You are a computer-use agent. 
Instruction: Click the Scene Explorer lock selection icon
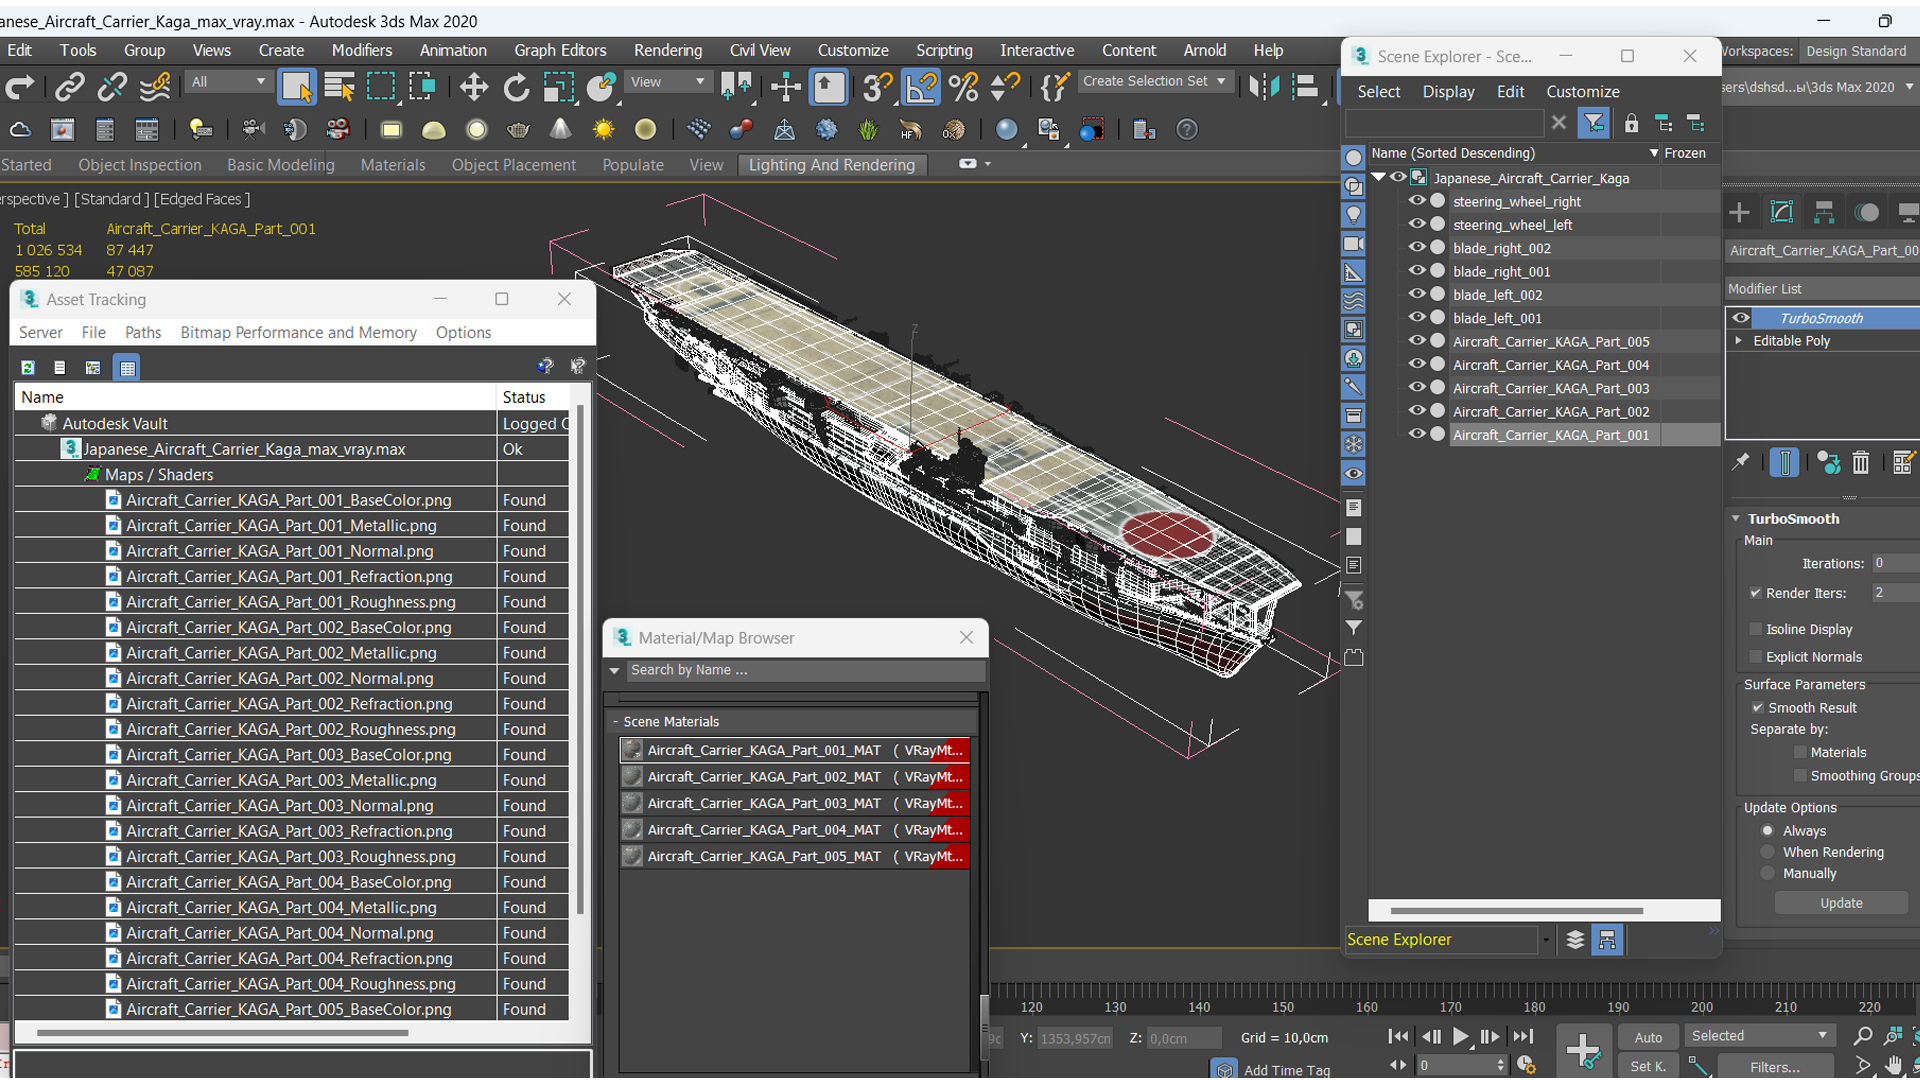[1631, 123]
